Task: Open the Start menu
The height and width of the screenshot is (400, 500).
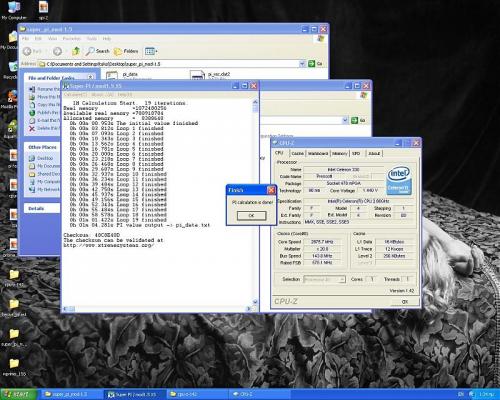Action: [18, 394]
